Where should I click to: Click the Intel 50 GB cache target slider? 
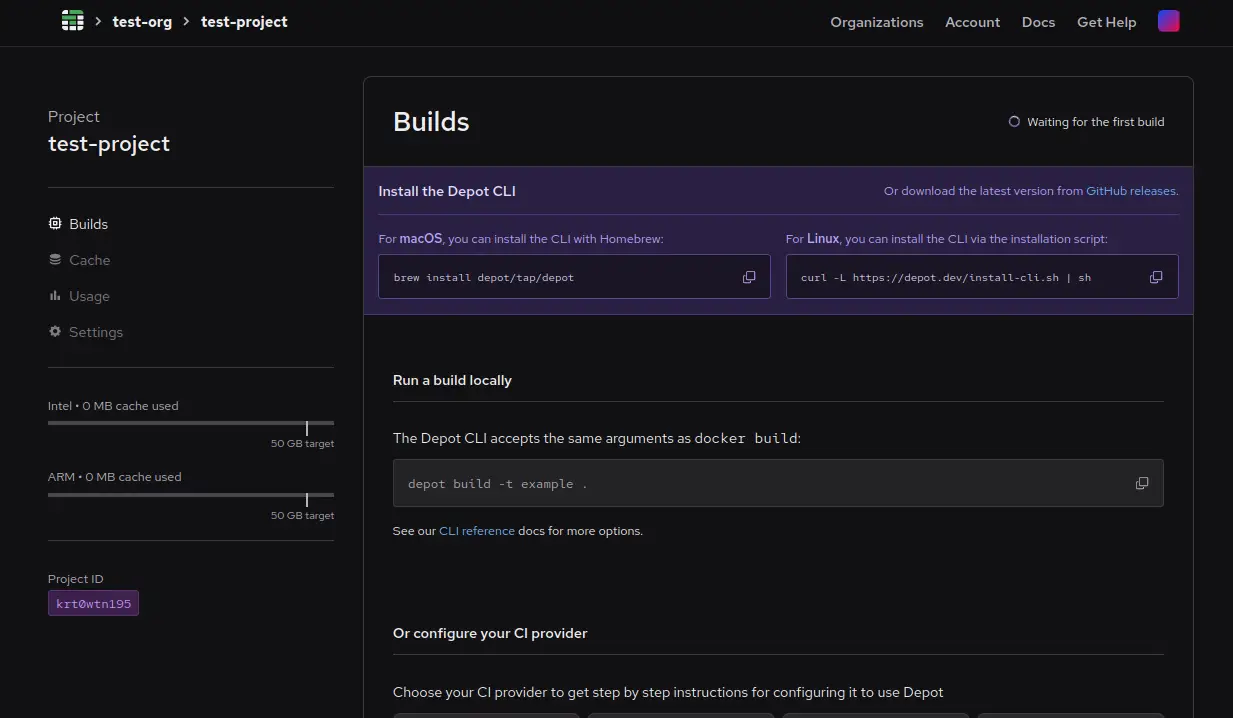tap(305, 422)
